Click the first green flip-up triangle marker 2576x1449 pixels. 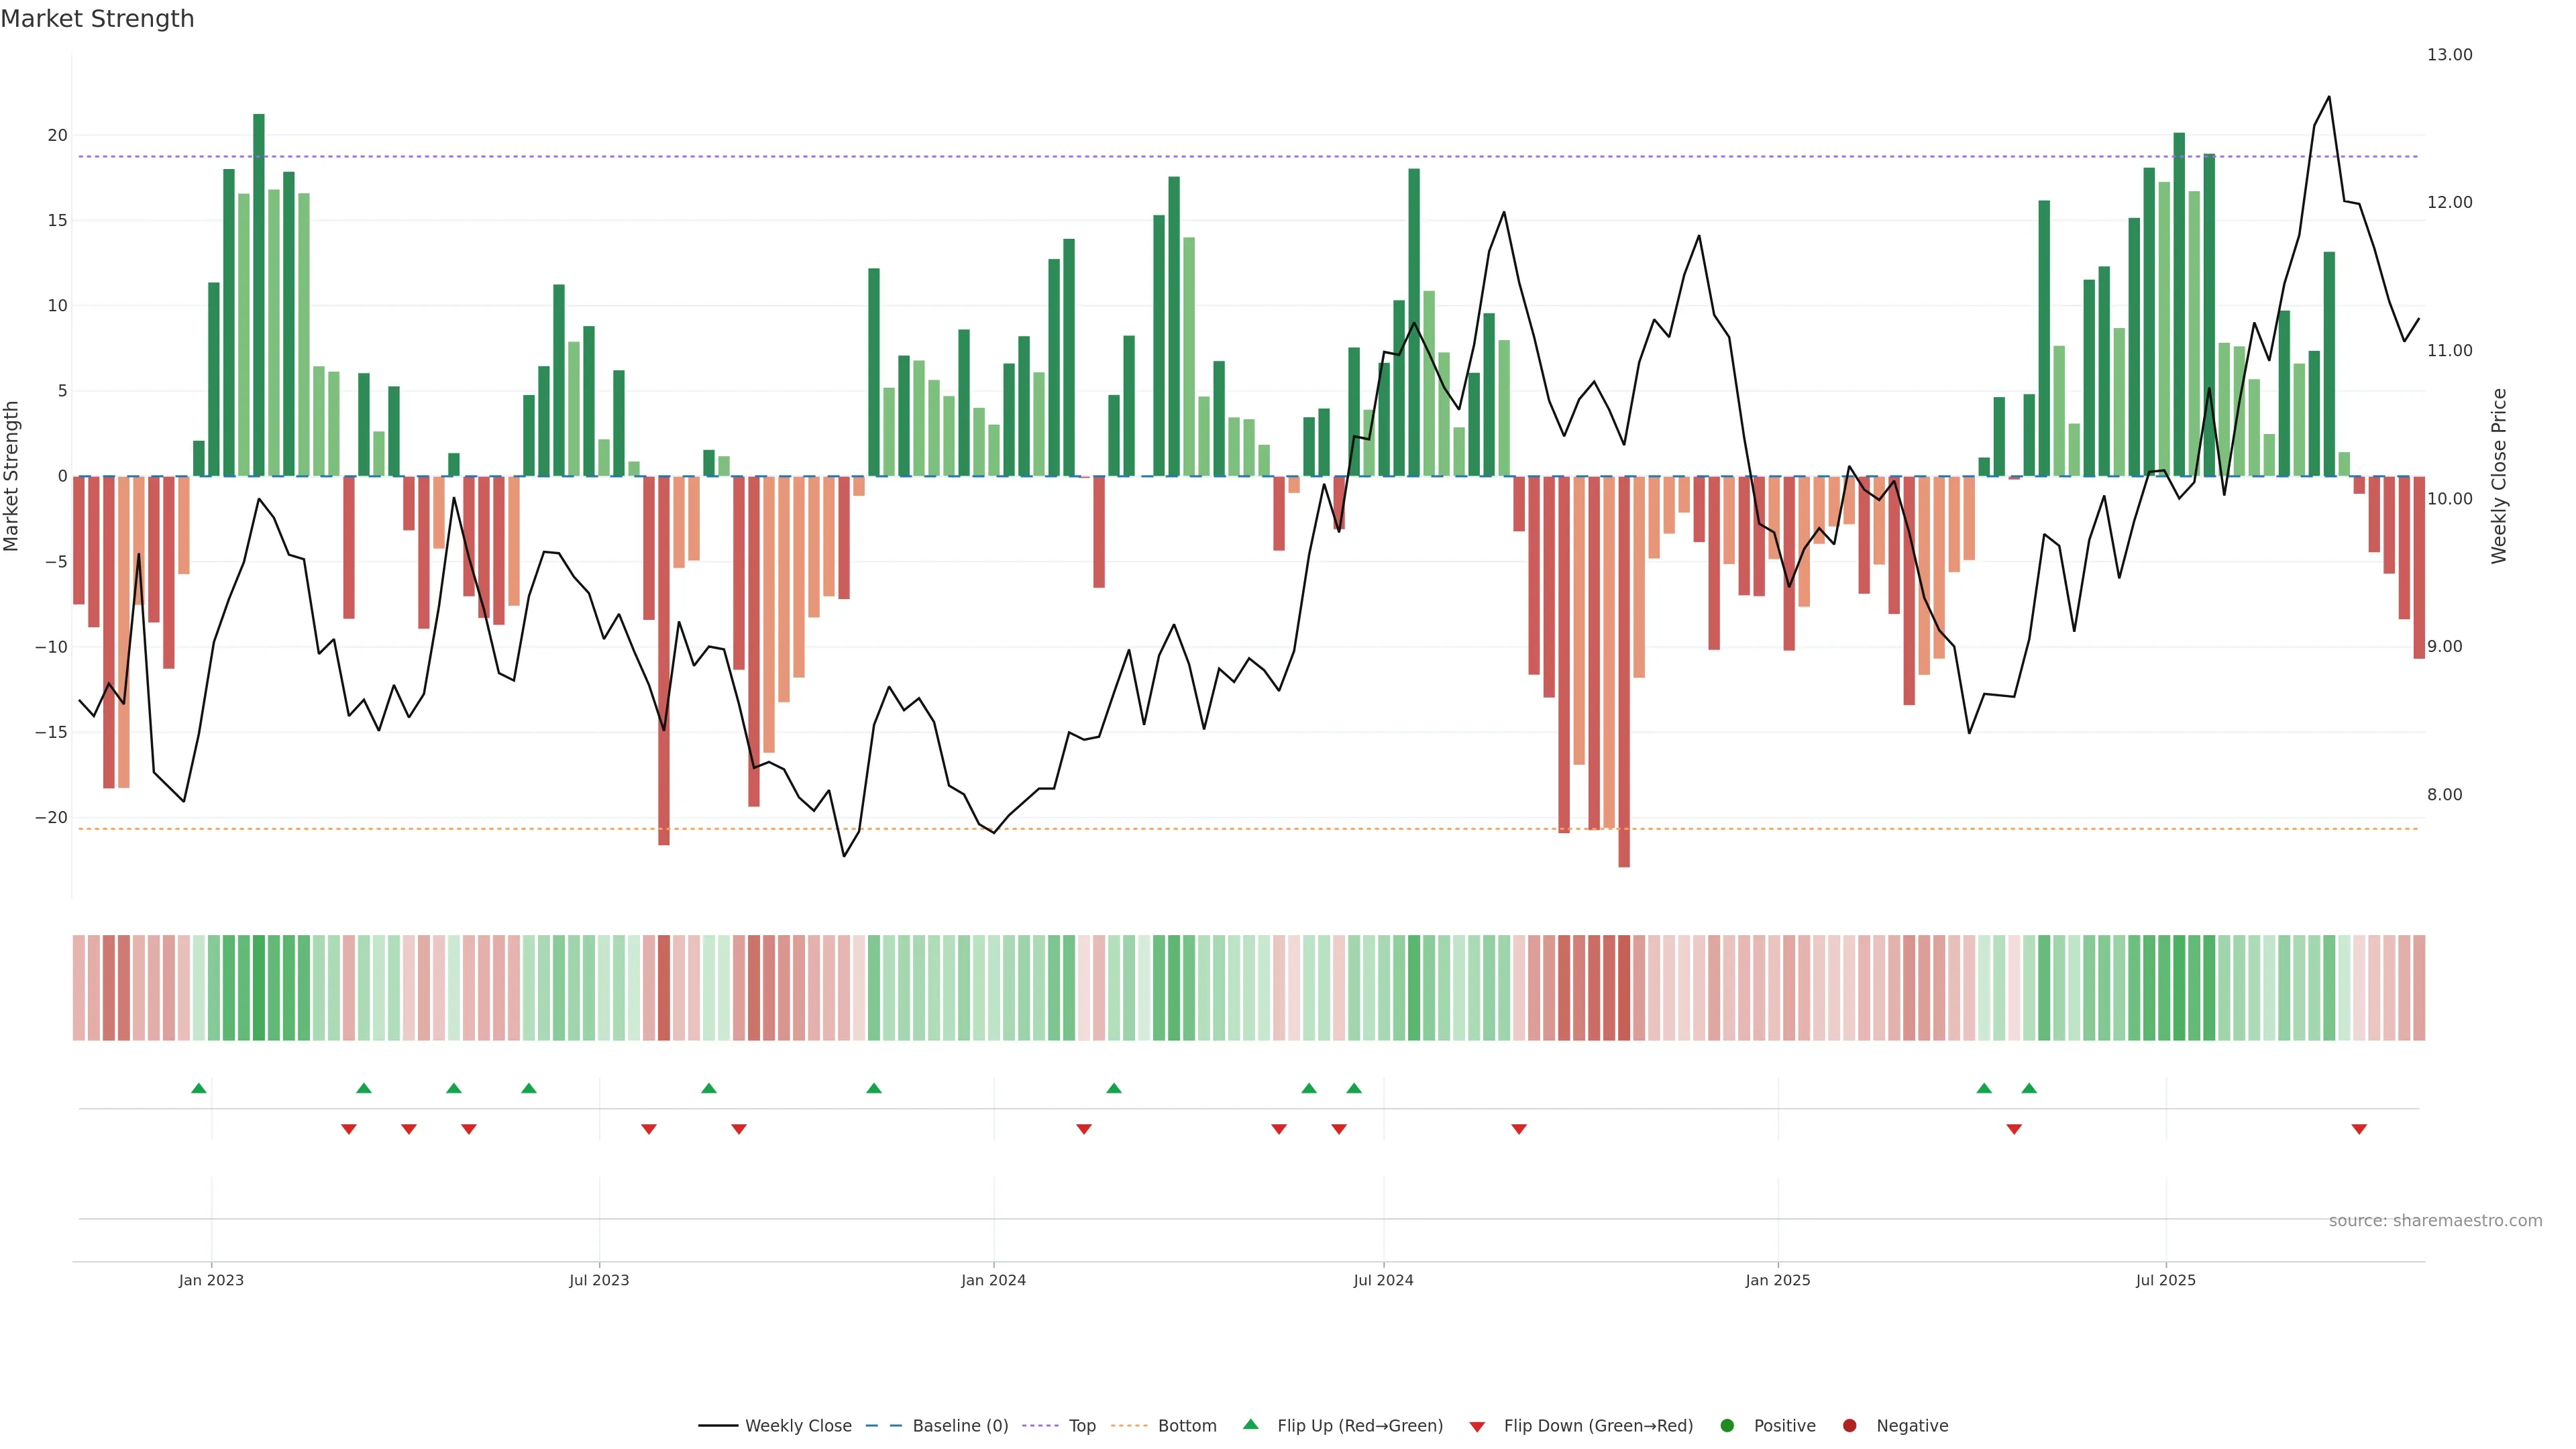199,1088
